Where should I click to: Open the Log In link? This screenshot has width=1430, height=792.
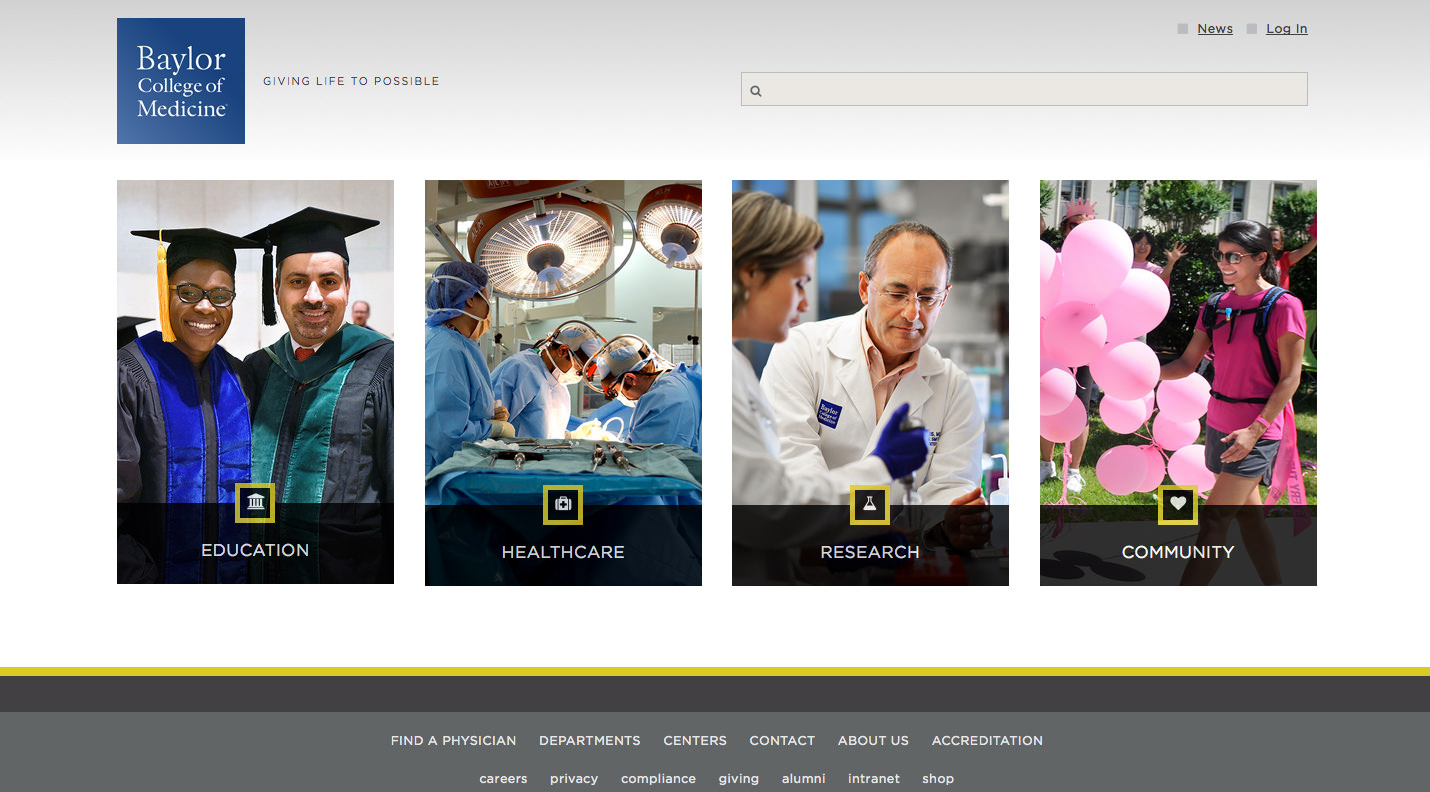pyautogui.click(x=1286, y=29)
